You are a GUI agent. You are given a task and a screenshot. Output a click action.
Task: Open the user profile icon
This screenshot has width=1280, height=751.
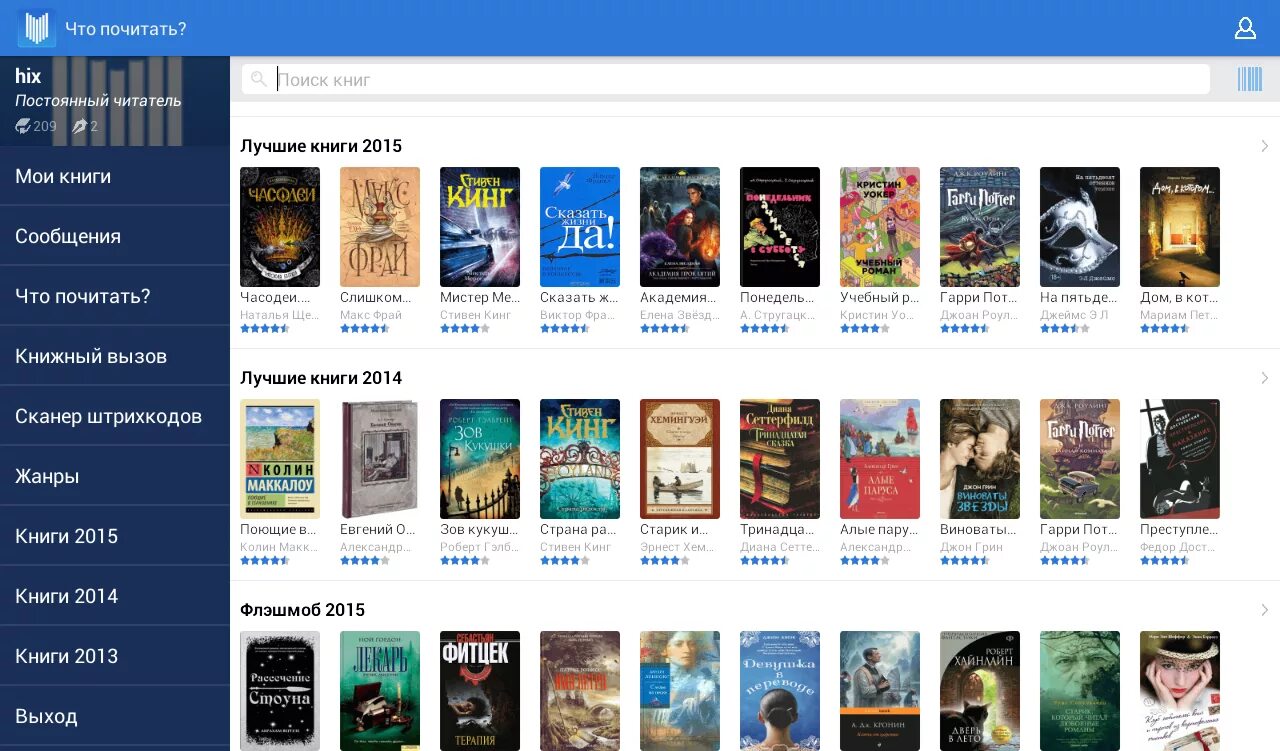[1245, 28]
